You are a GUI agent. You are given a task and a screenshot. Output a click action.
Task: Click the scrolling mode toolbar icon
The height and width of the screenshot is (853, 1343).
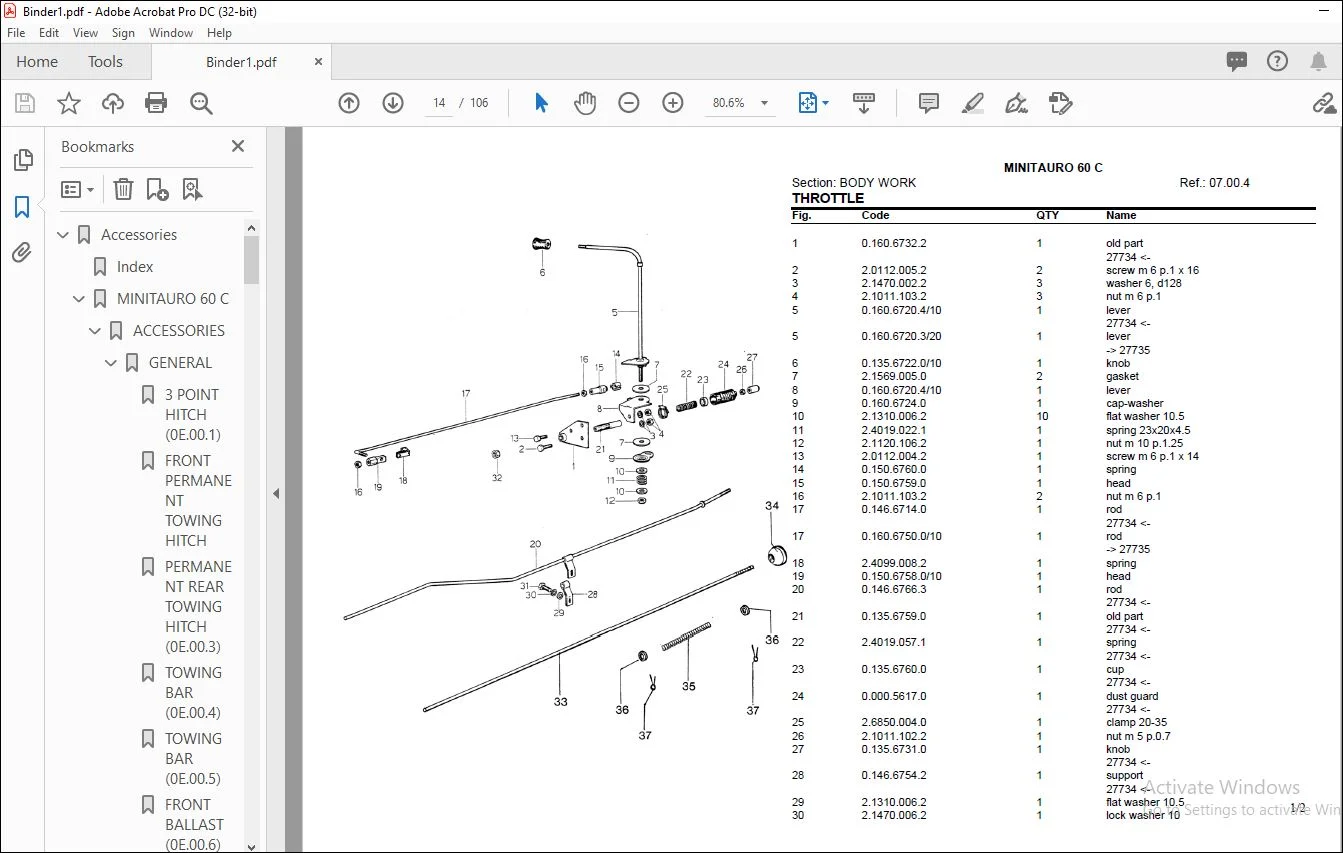[x=864, y=103]
